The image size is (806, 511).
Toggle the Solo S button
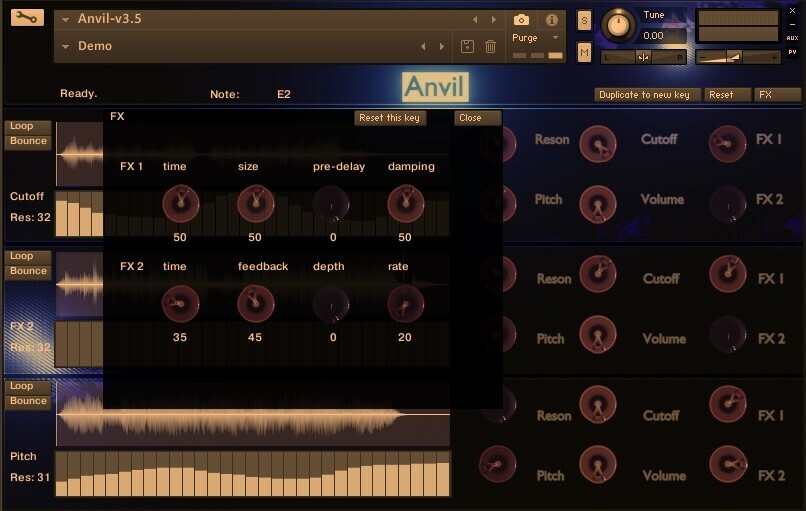[x=584, y=21]
